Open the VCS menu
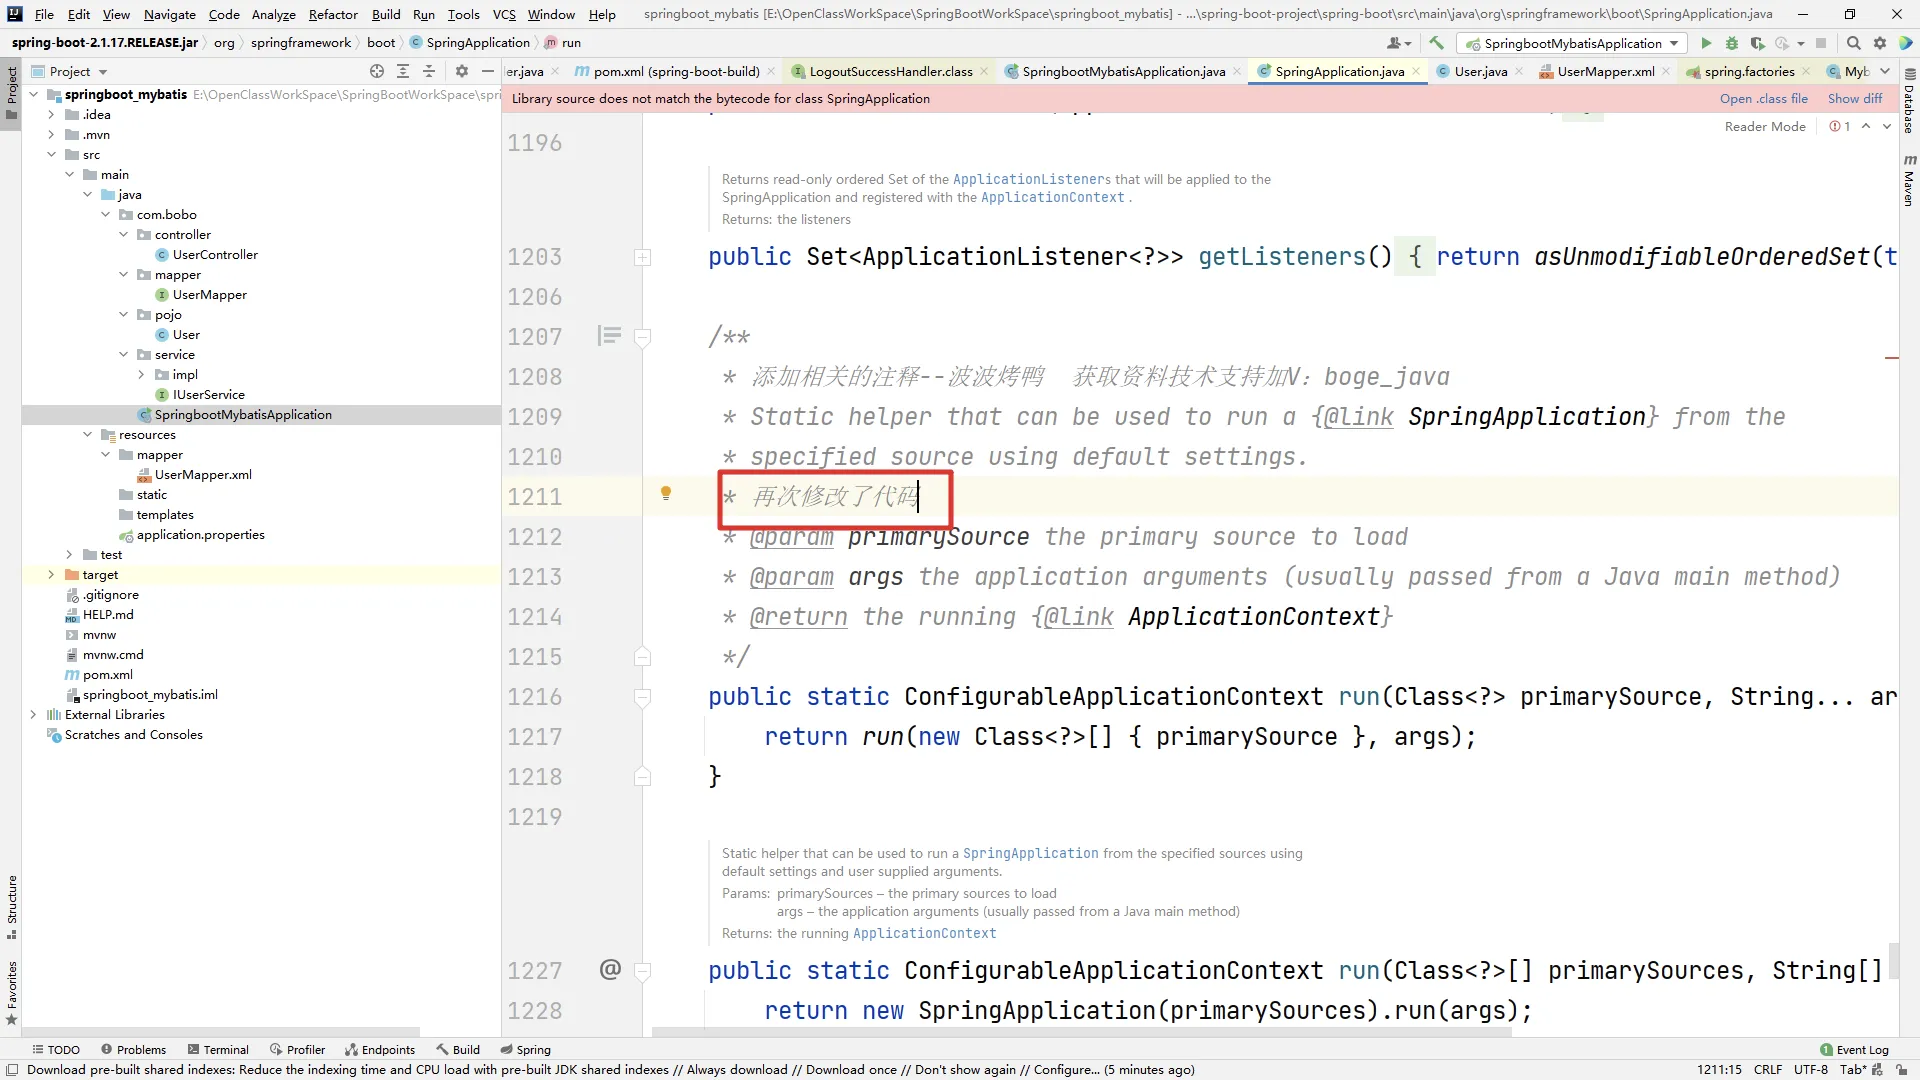 point(504,14)
